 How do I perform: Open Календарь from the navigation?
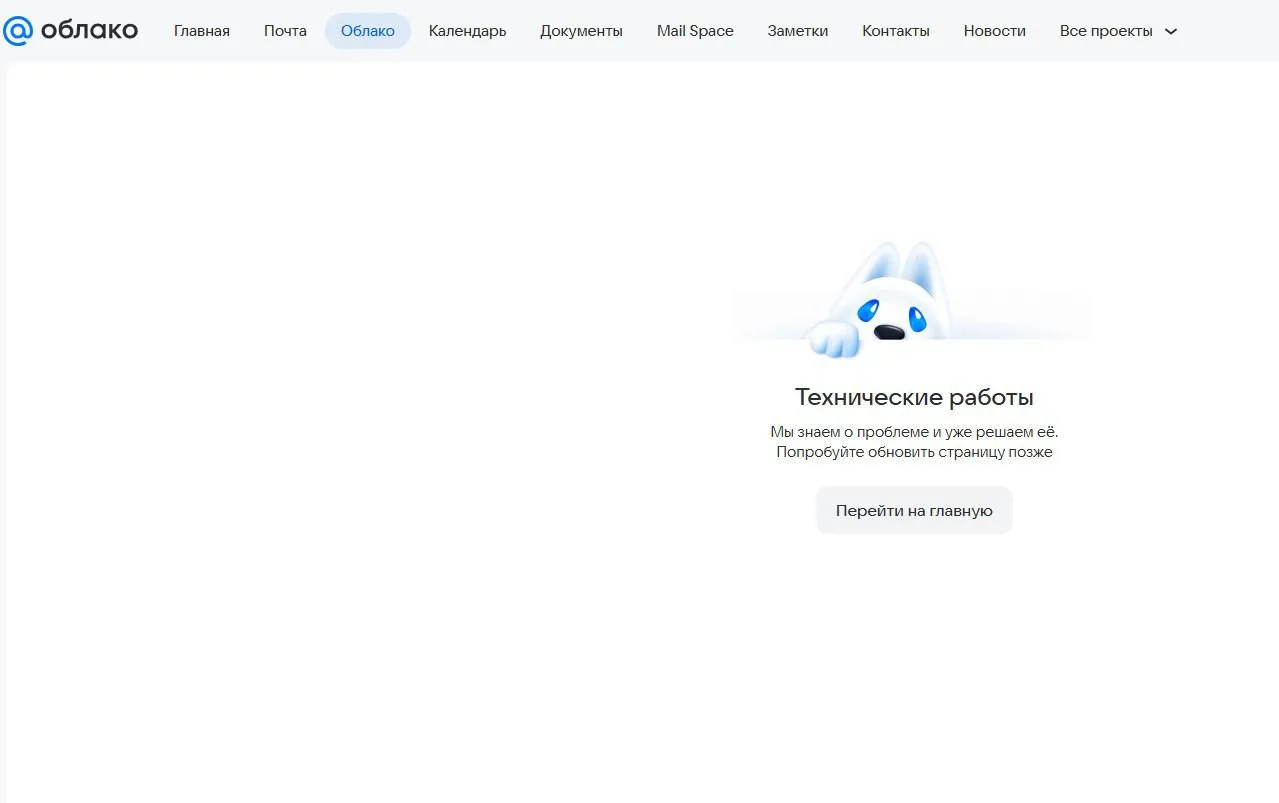tap(467, 31)
